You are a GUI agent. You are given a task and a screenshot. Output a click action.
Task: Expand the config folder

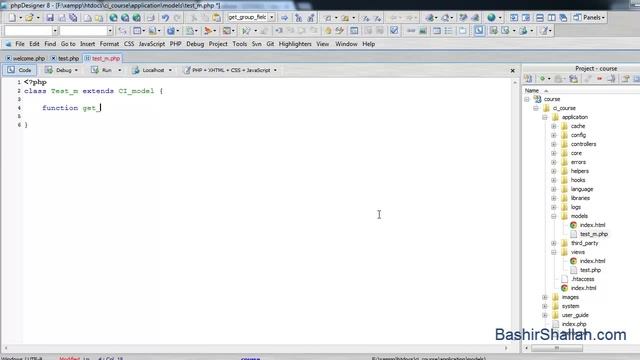coord(554,135)
